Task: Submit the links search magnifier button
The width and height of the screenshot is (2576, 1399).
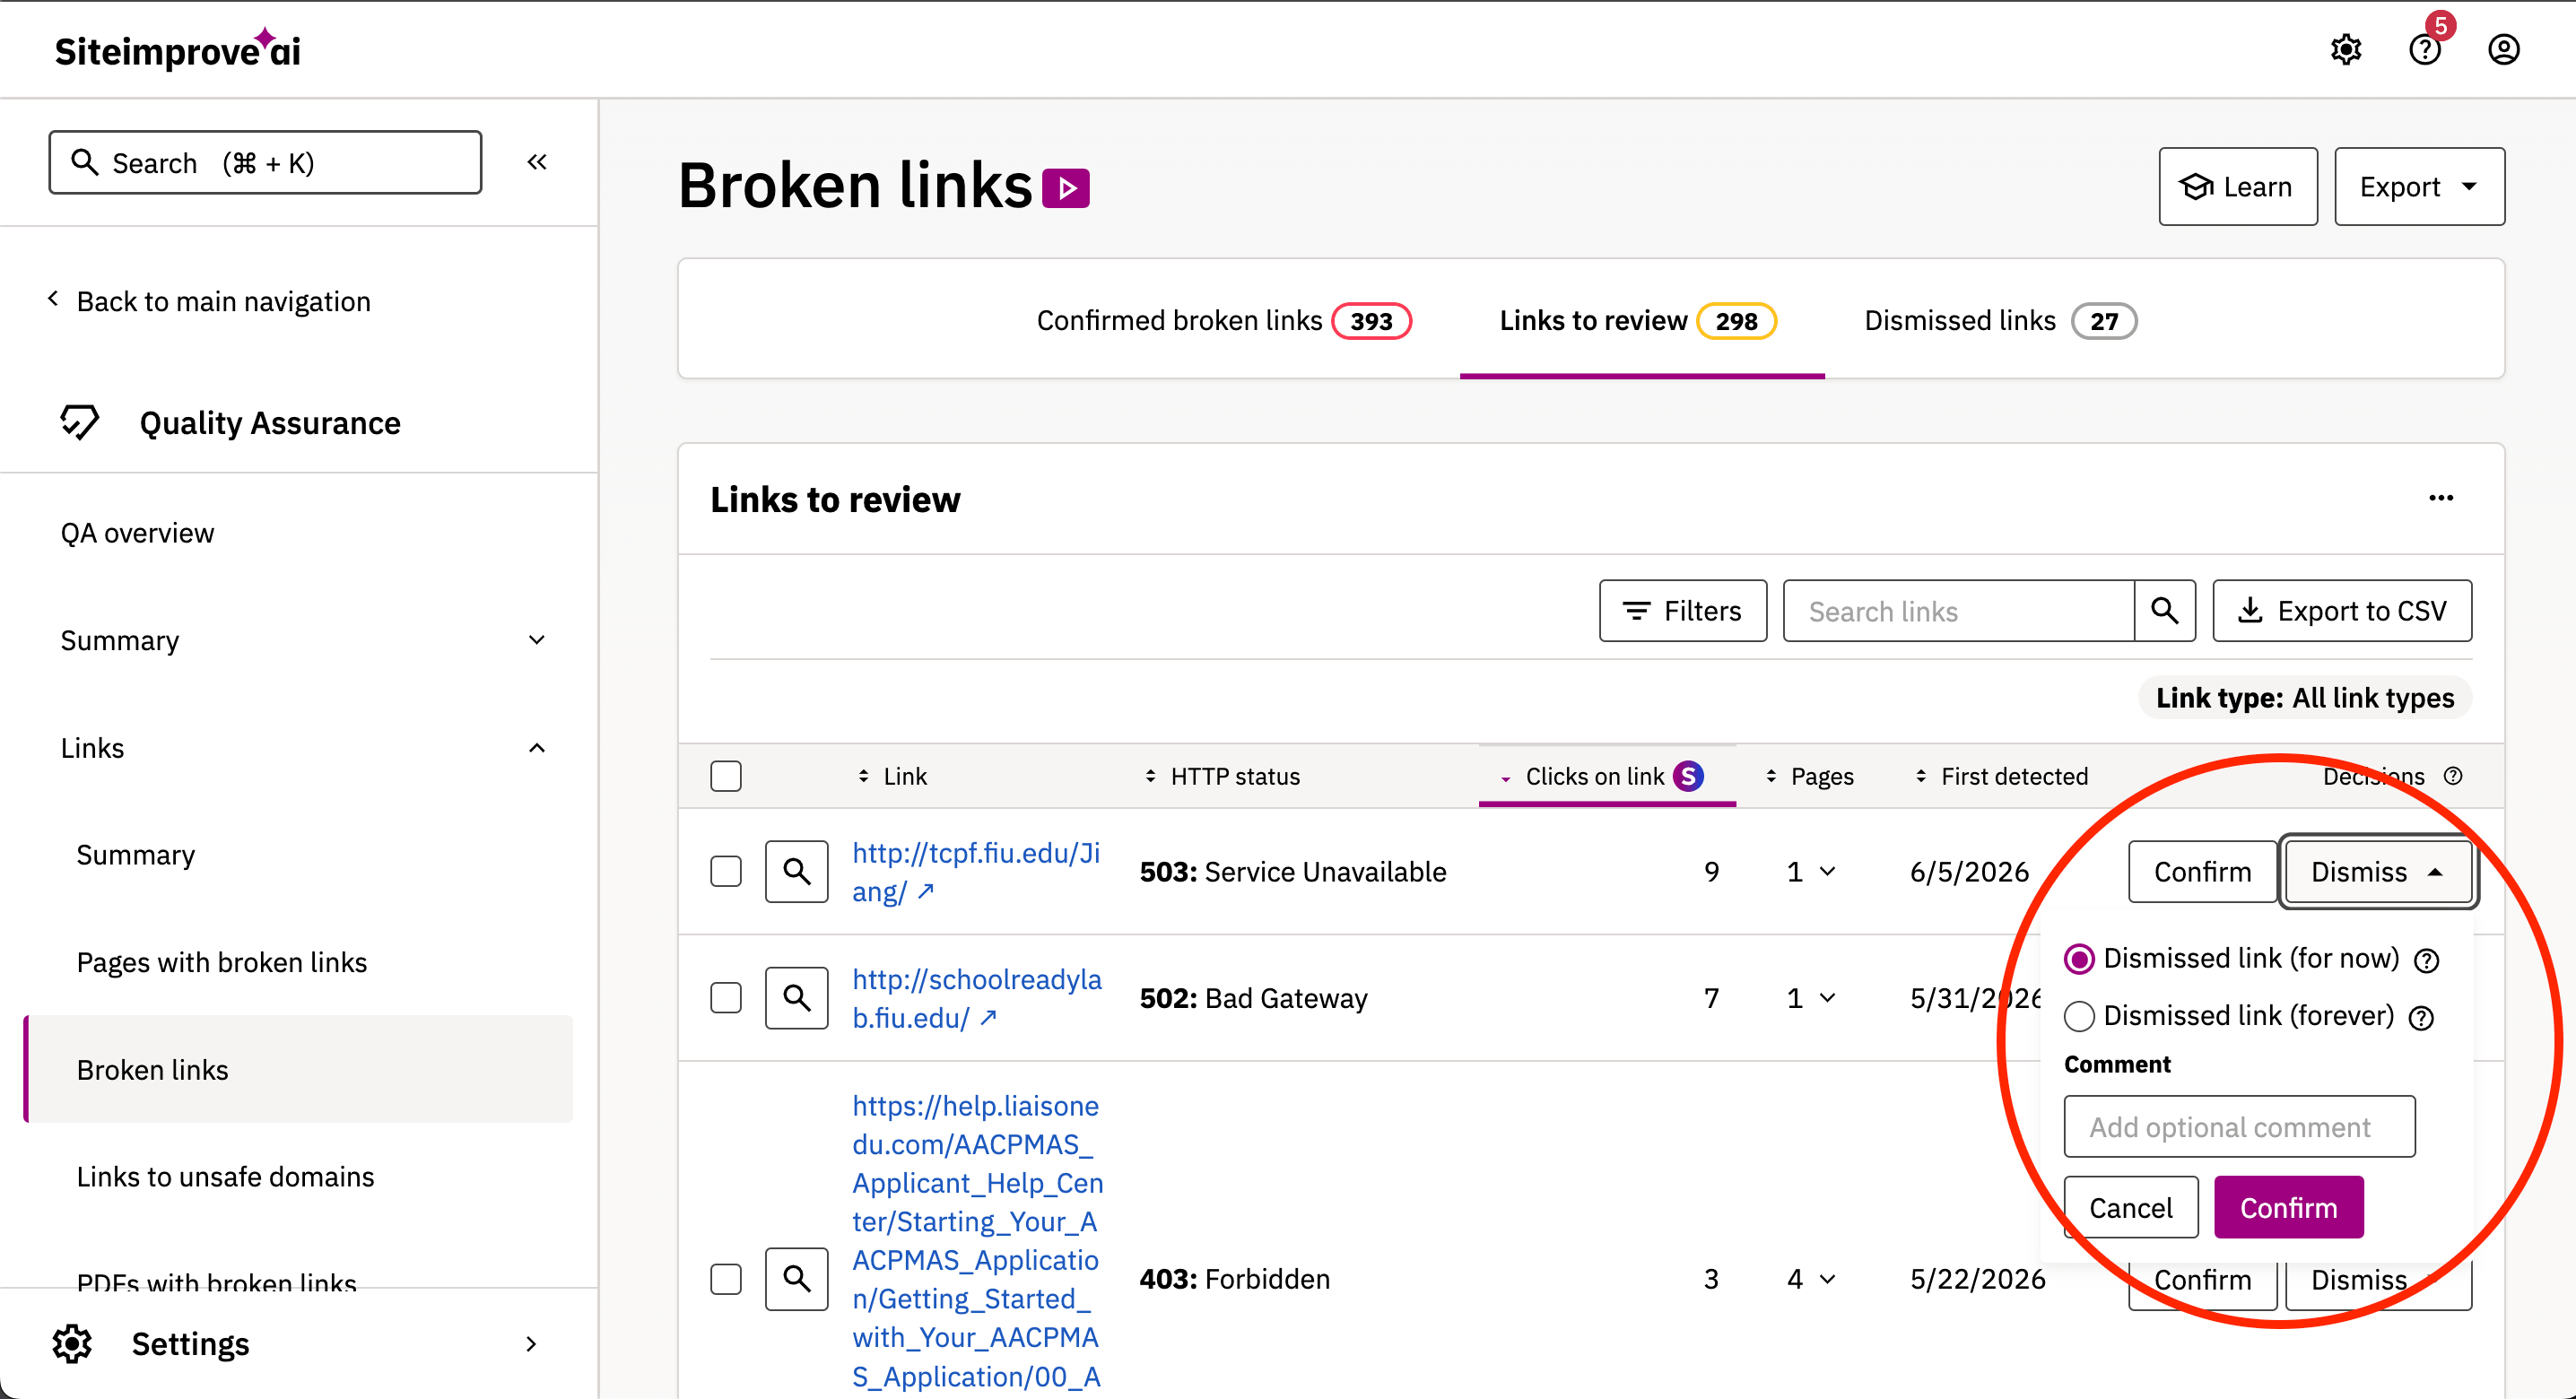Action: pyautogui.click(x=2165, y=611)
